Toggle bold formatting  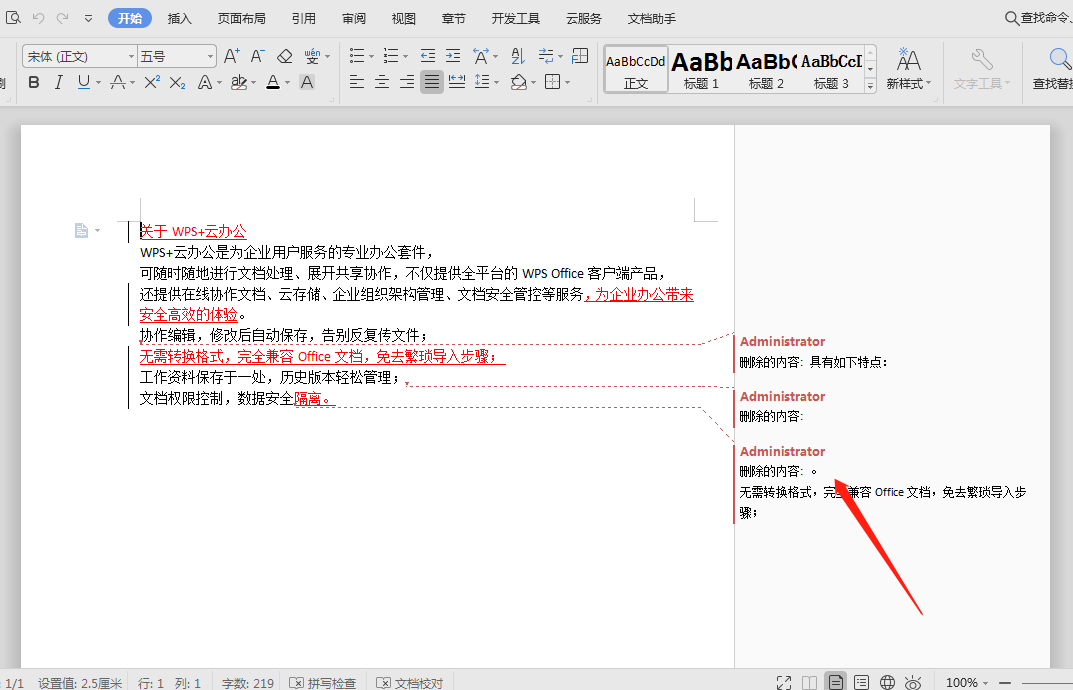pos(34,83)
